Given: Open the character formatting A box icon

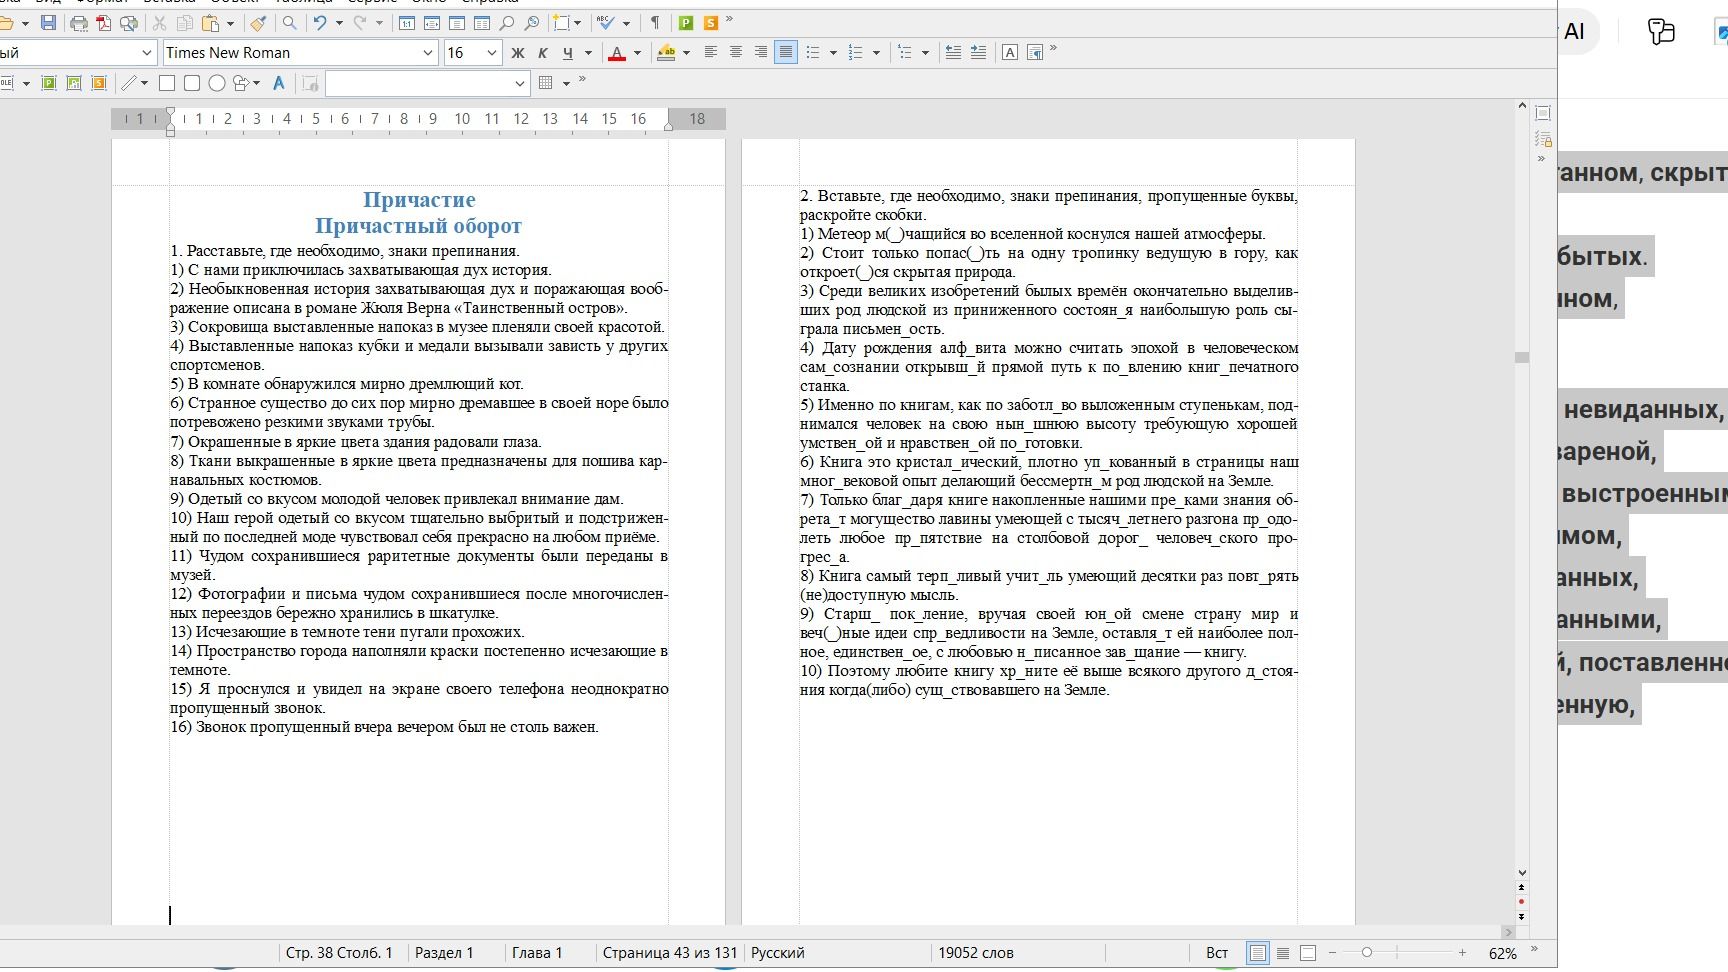Looking at the screenshot, I should pos(1010,53).
